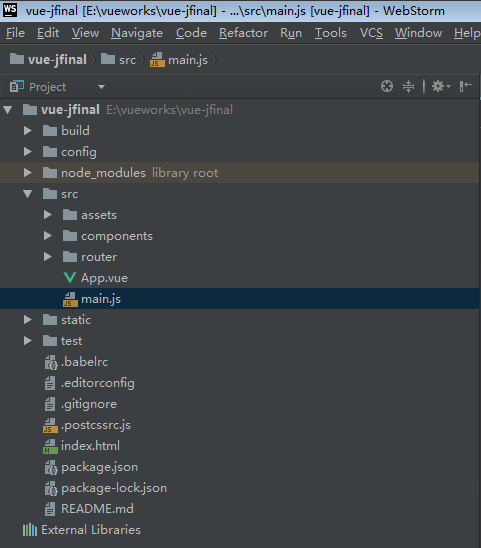Image resolution: width=481 pixels, height=548 pixels.
Task: Click the Hide Project panel icon
Action: click(x=466, y=86)
